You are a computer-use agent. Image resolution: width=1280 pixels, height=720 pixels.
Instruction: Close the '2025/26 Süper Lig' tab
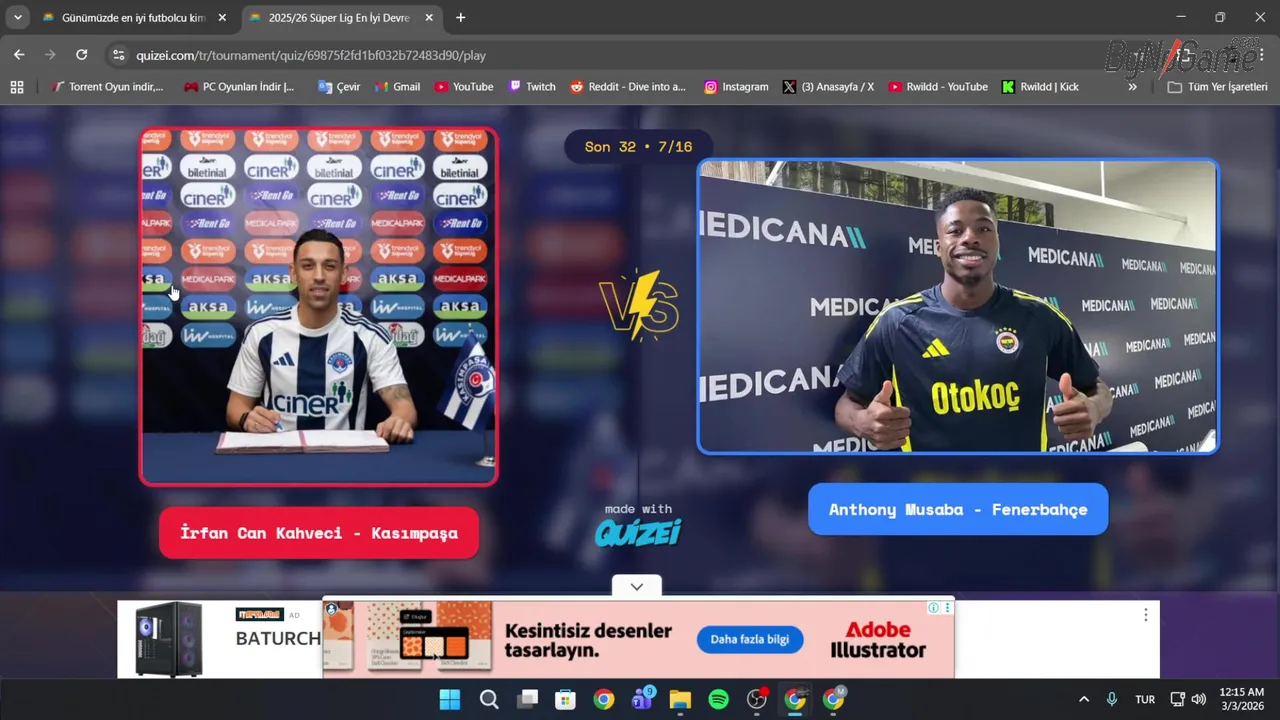tap(429, 18)
